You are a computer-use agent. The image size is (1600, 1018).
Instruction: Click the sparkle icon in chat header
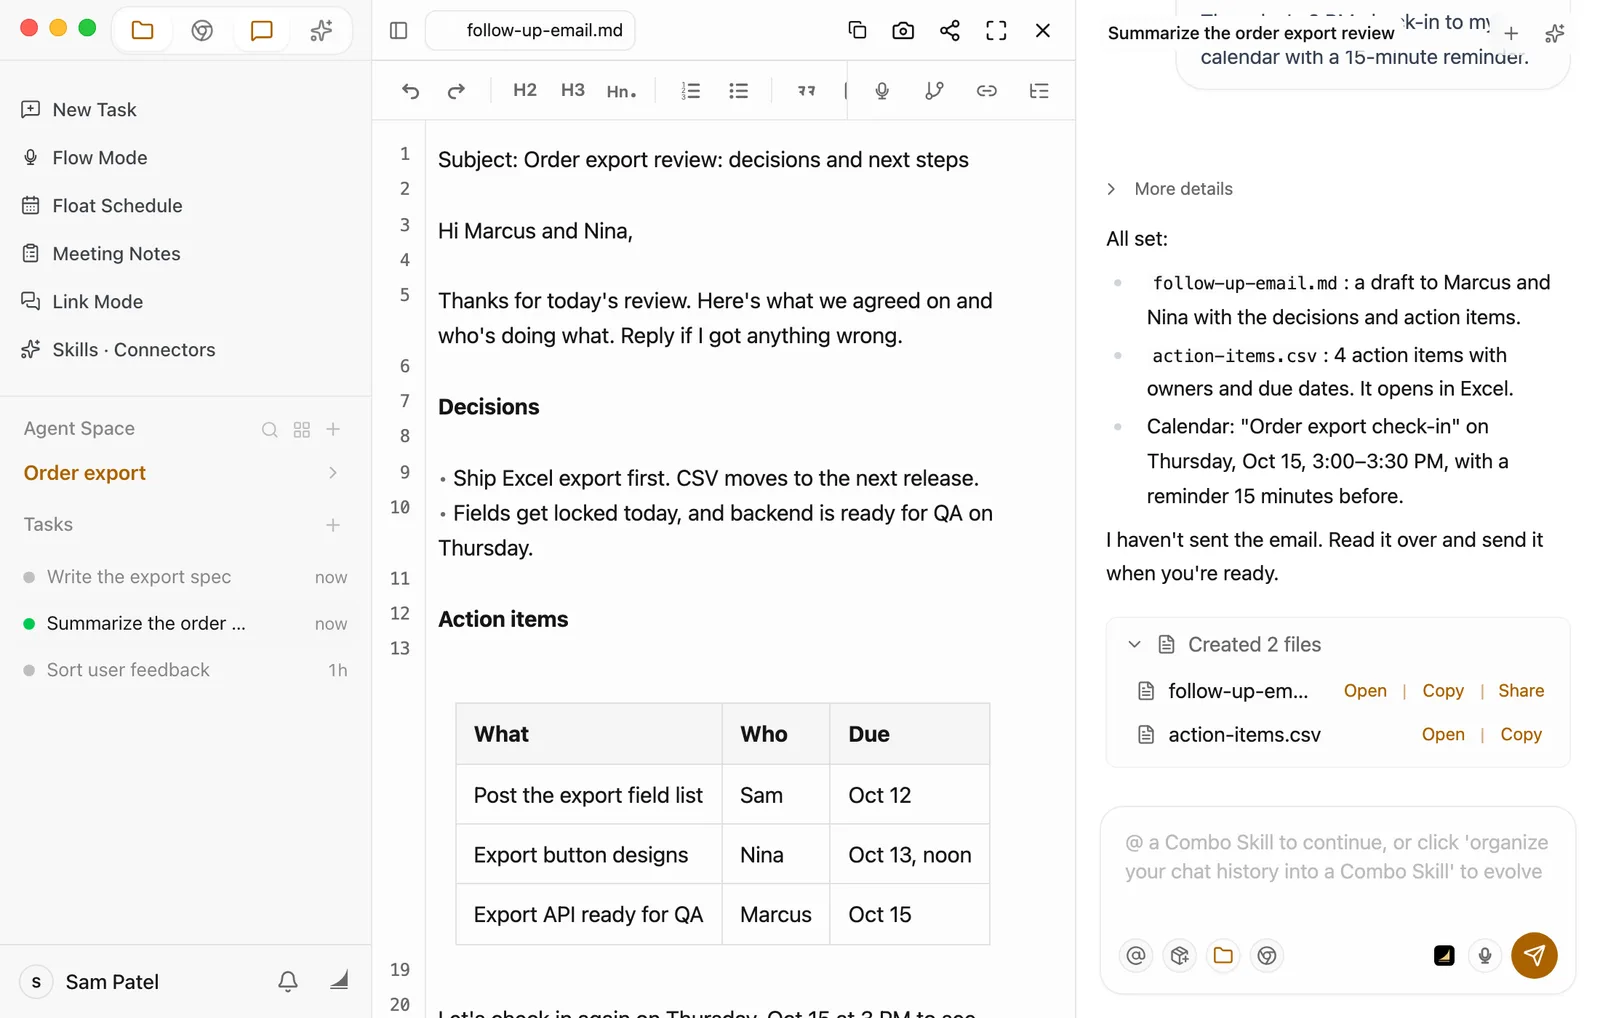pyautogui.click(x=1554, y=33)
